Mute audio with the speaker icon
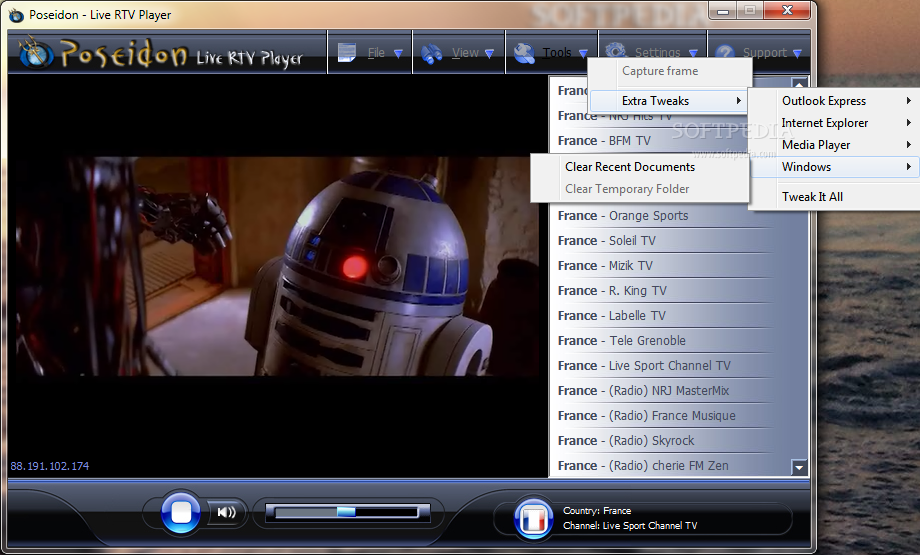The image size is (920, 555). (x=226, y=512)
